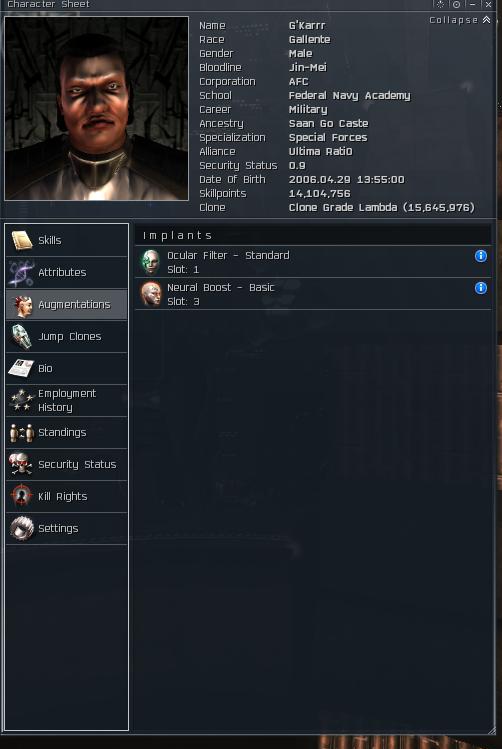Image resolution: width=502 pixels, height=749 pixels.
Task: Show info for Ocular Filter - Standard
Action: click(481, 256)
